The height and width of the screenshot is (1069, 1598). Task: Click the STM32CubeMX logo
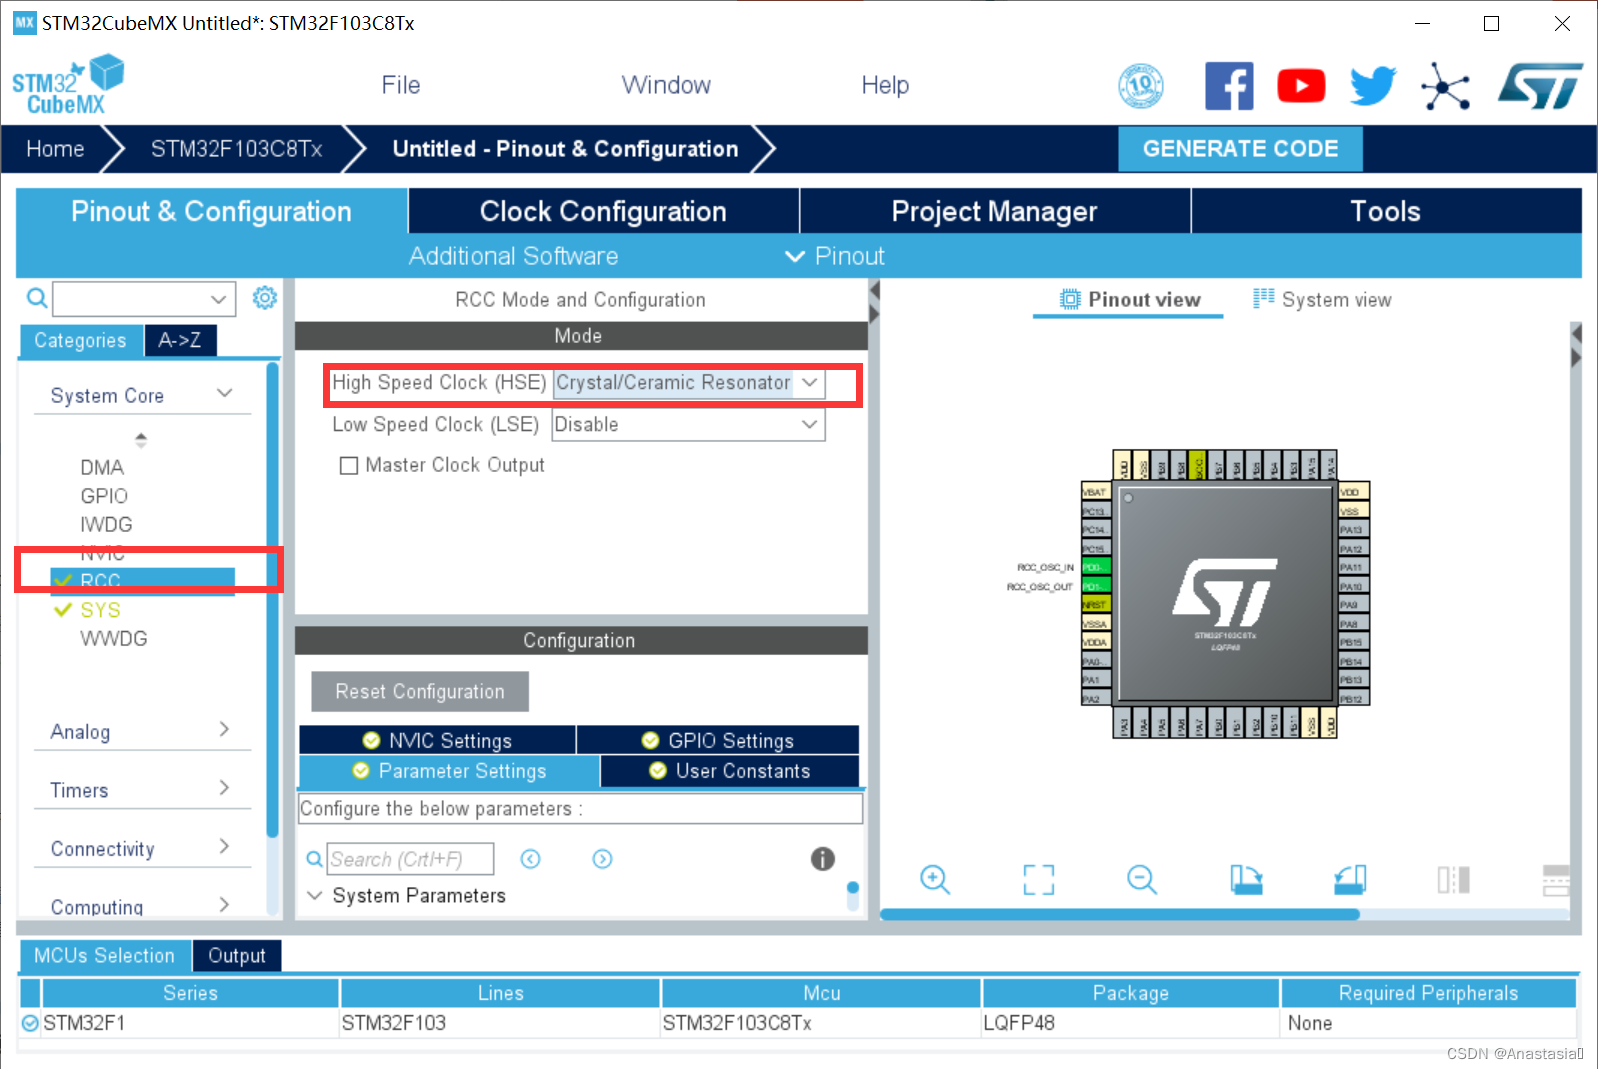click(67, 85)
